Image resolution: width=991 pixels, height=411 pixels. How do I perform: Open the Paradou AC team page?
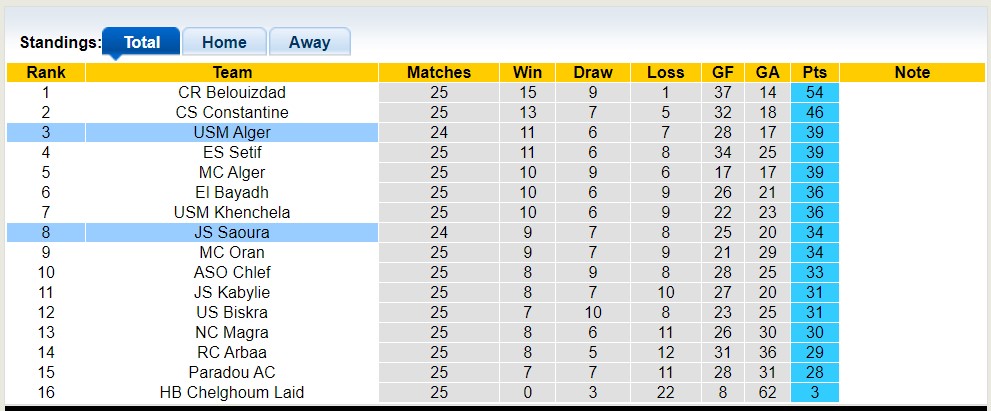[232, 372]
